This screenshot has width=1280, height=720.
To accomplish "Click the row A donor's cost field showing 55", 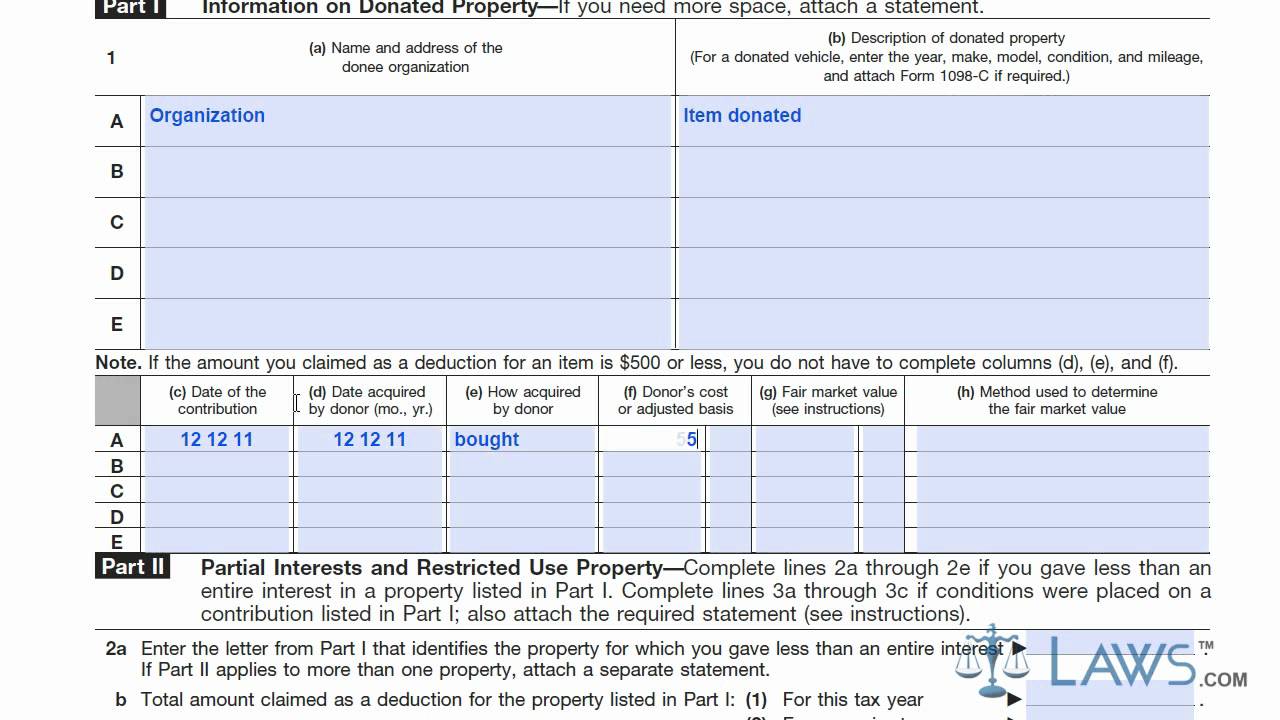I will point(652,439).
